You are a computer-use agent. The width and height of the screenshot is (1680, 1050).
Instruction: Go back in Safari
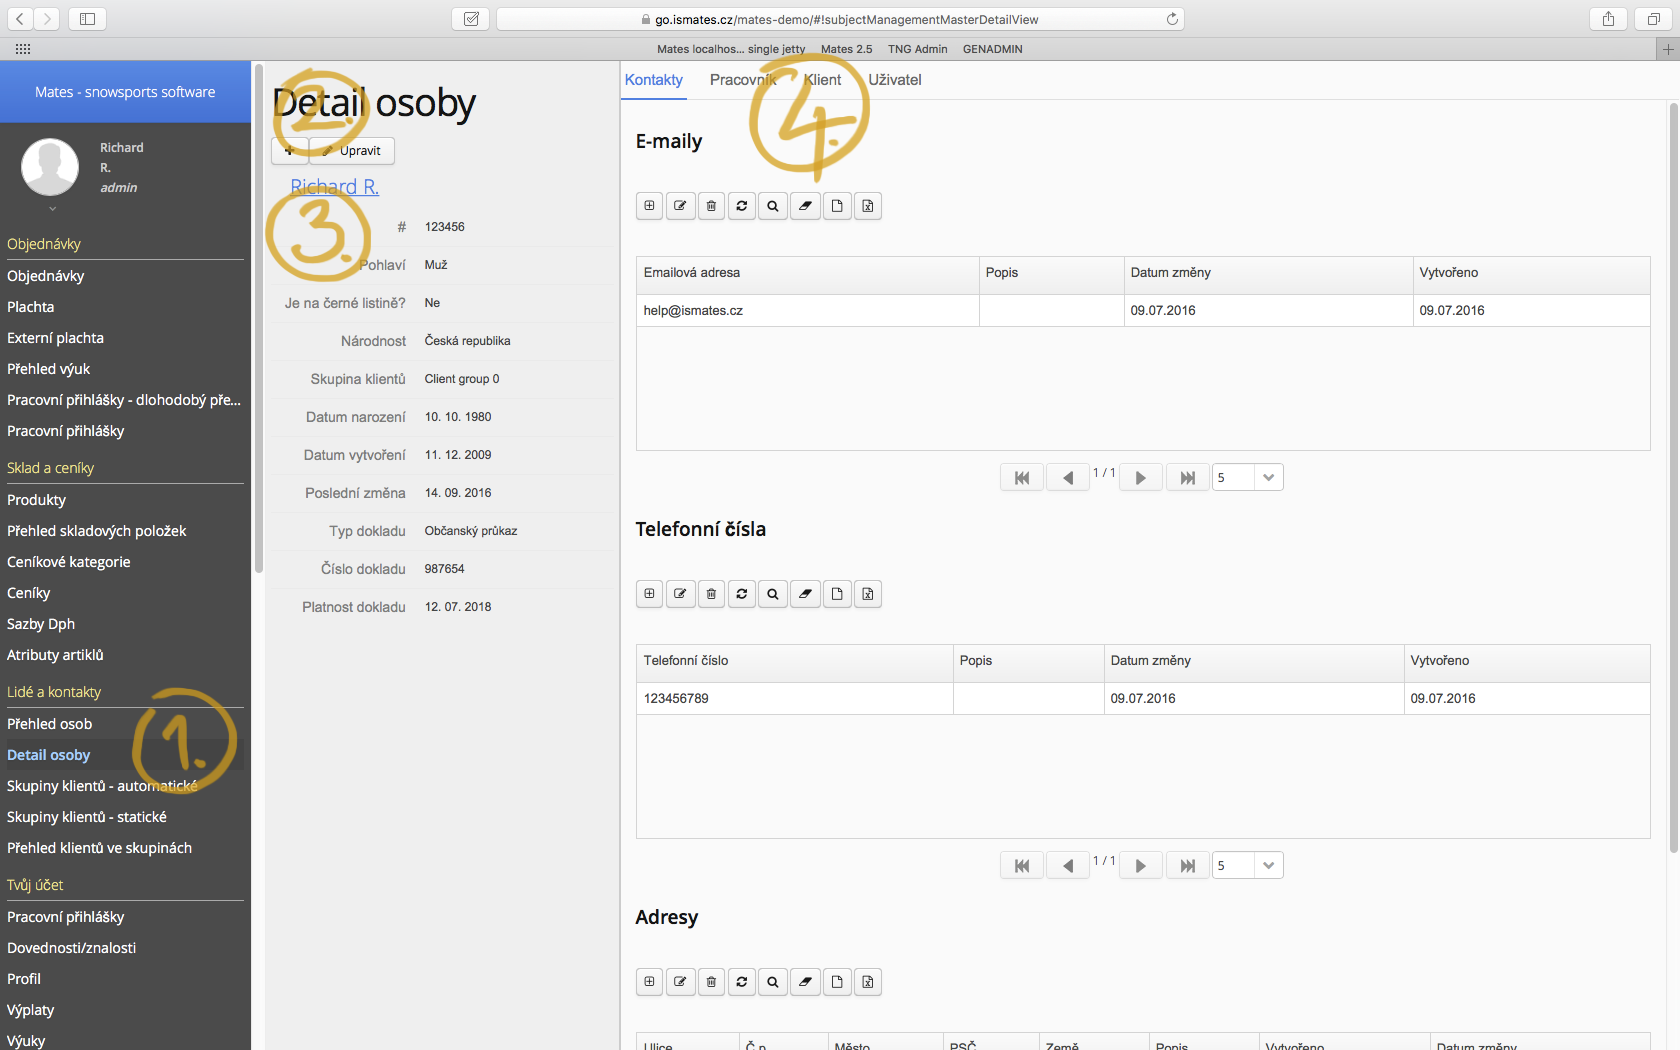pyautogui.click(x=20, y=19)
